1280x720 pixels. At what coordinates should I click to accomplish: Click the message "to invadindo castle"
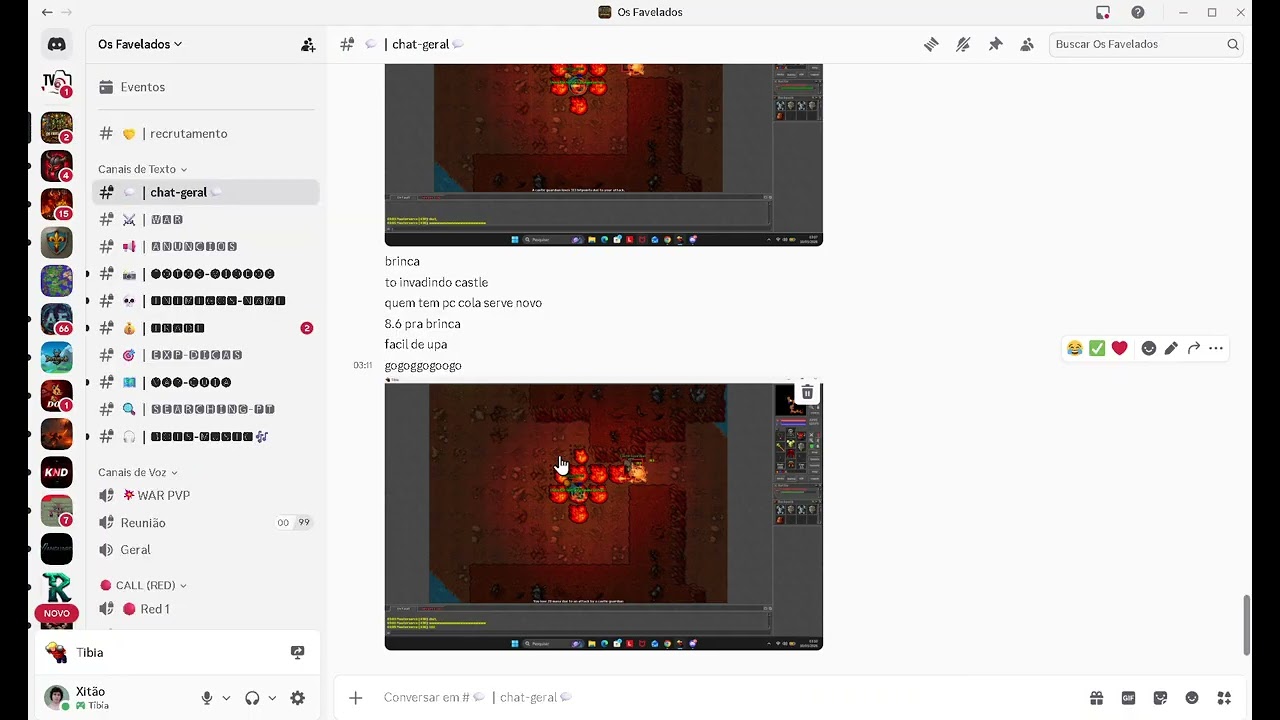pyautogui.click(x=436, y=282)
